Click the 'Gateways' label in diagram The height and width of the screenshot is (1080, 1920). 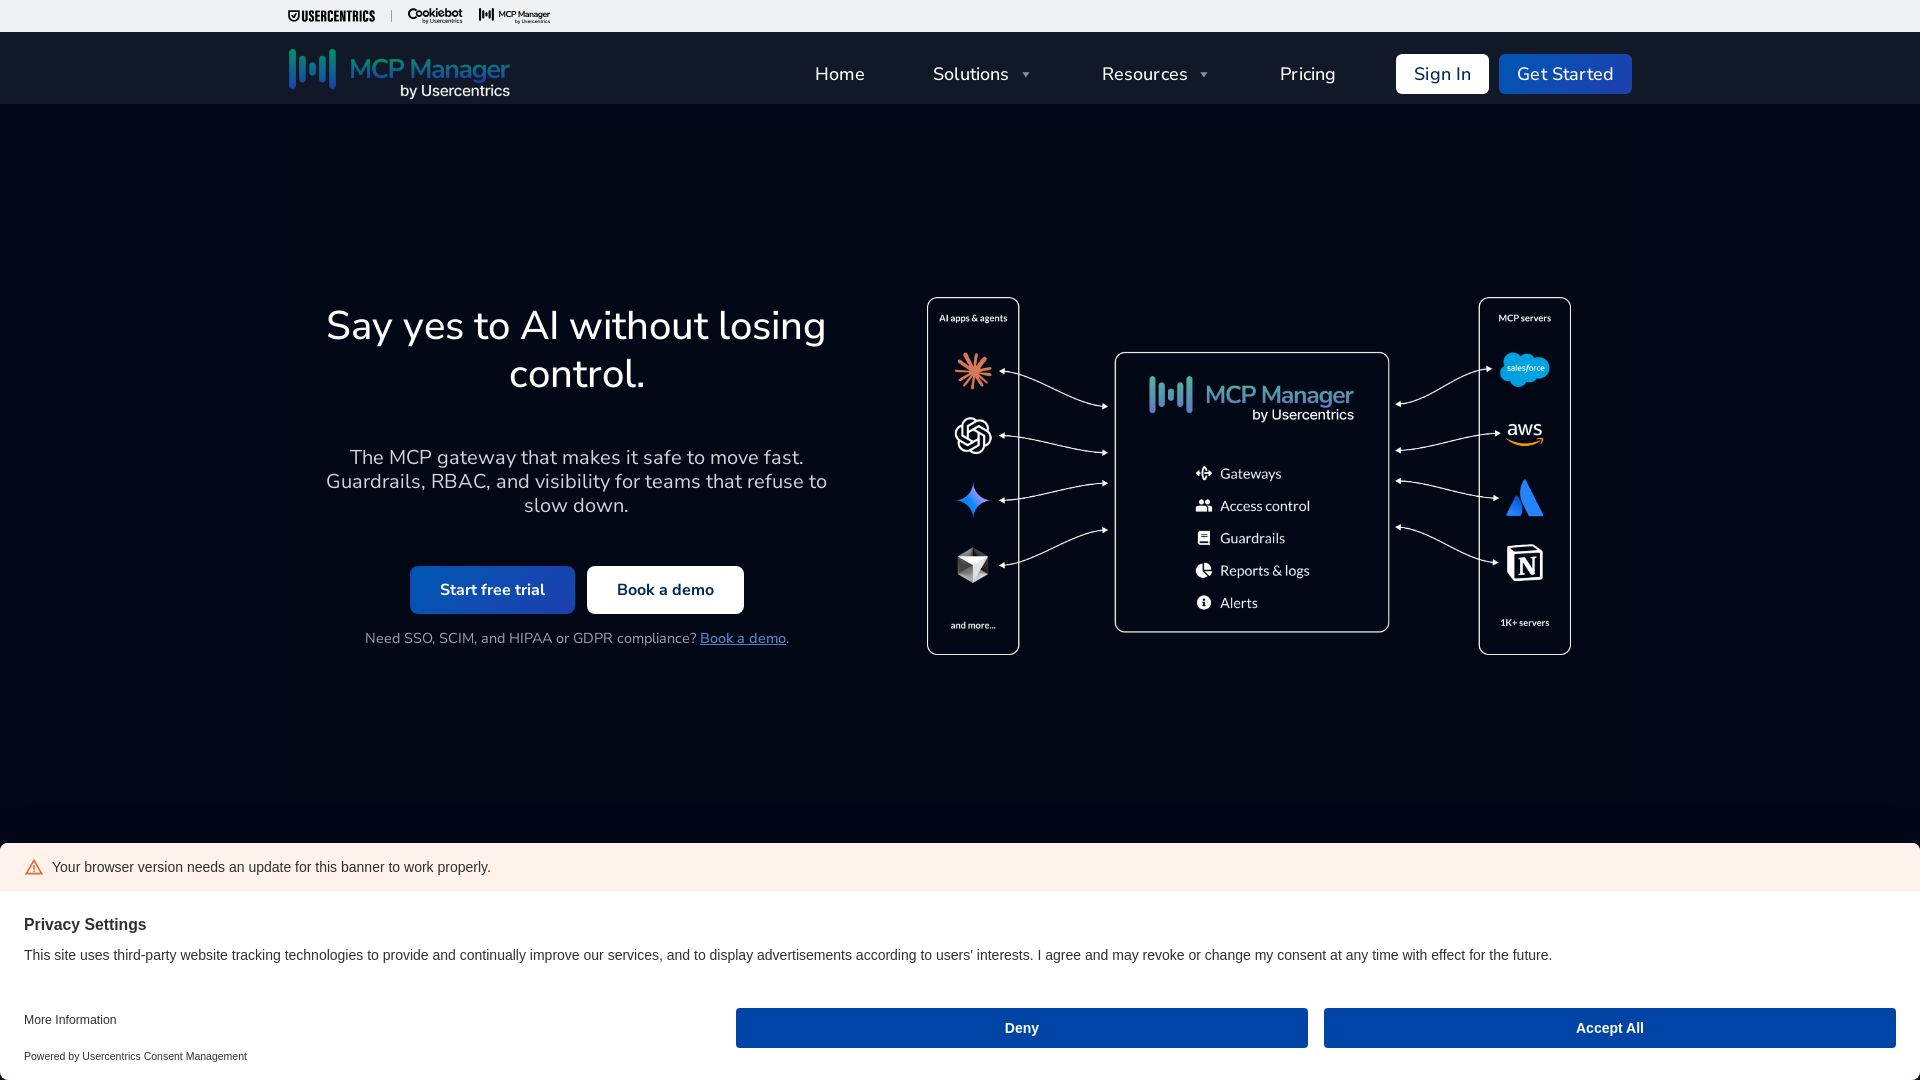coord(1250,474)
